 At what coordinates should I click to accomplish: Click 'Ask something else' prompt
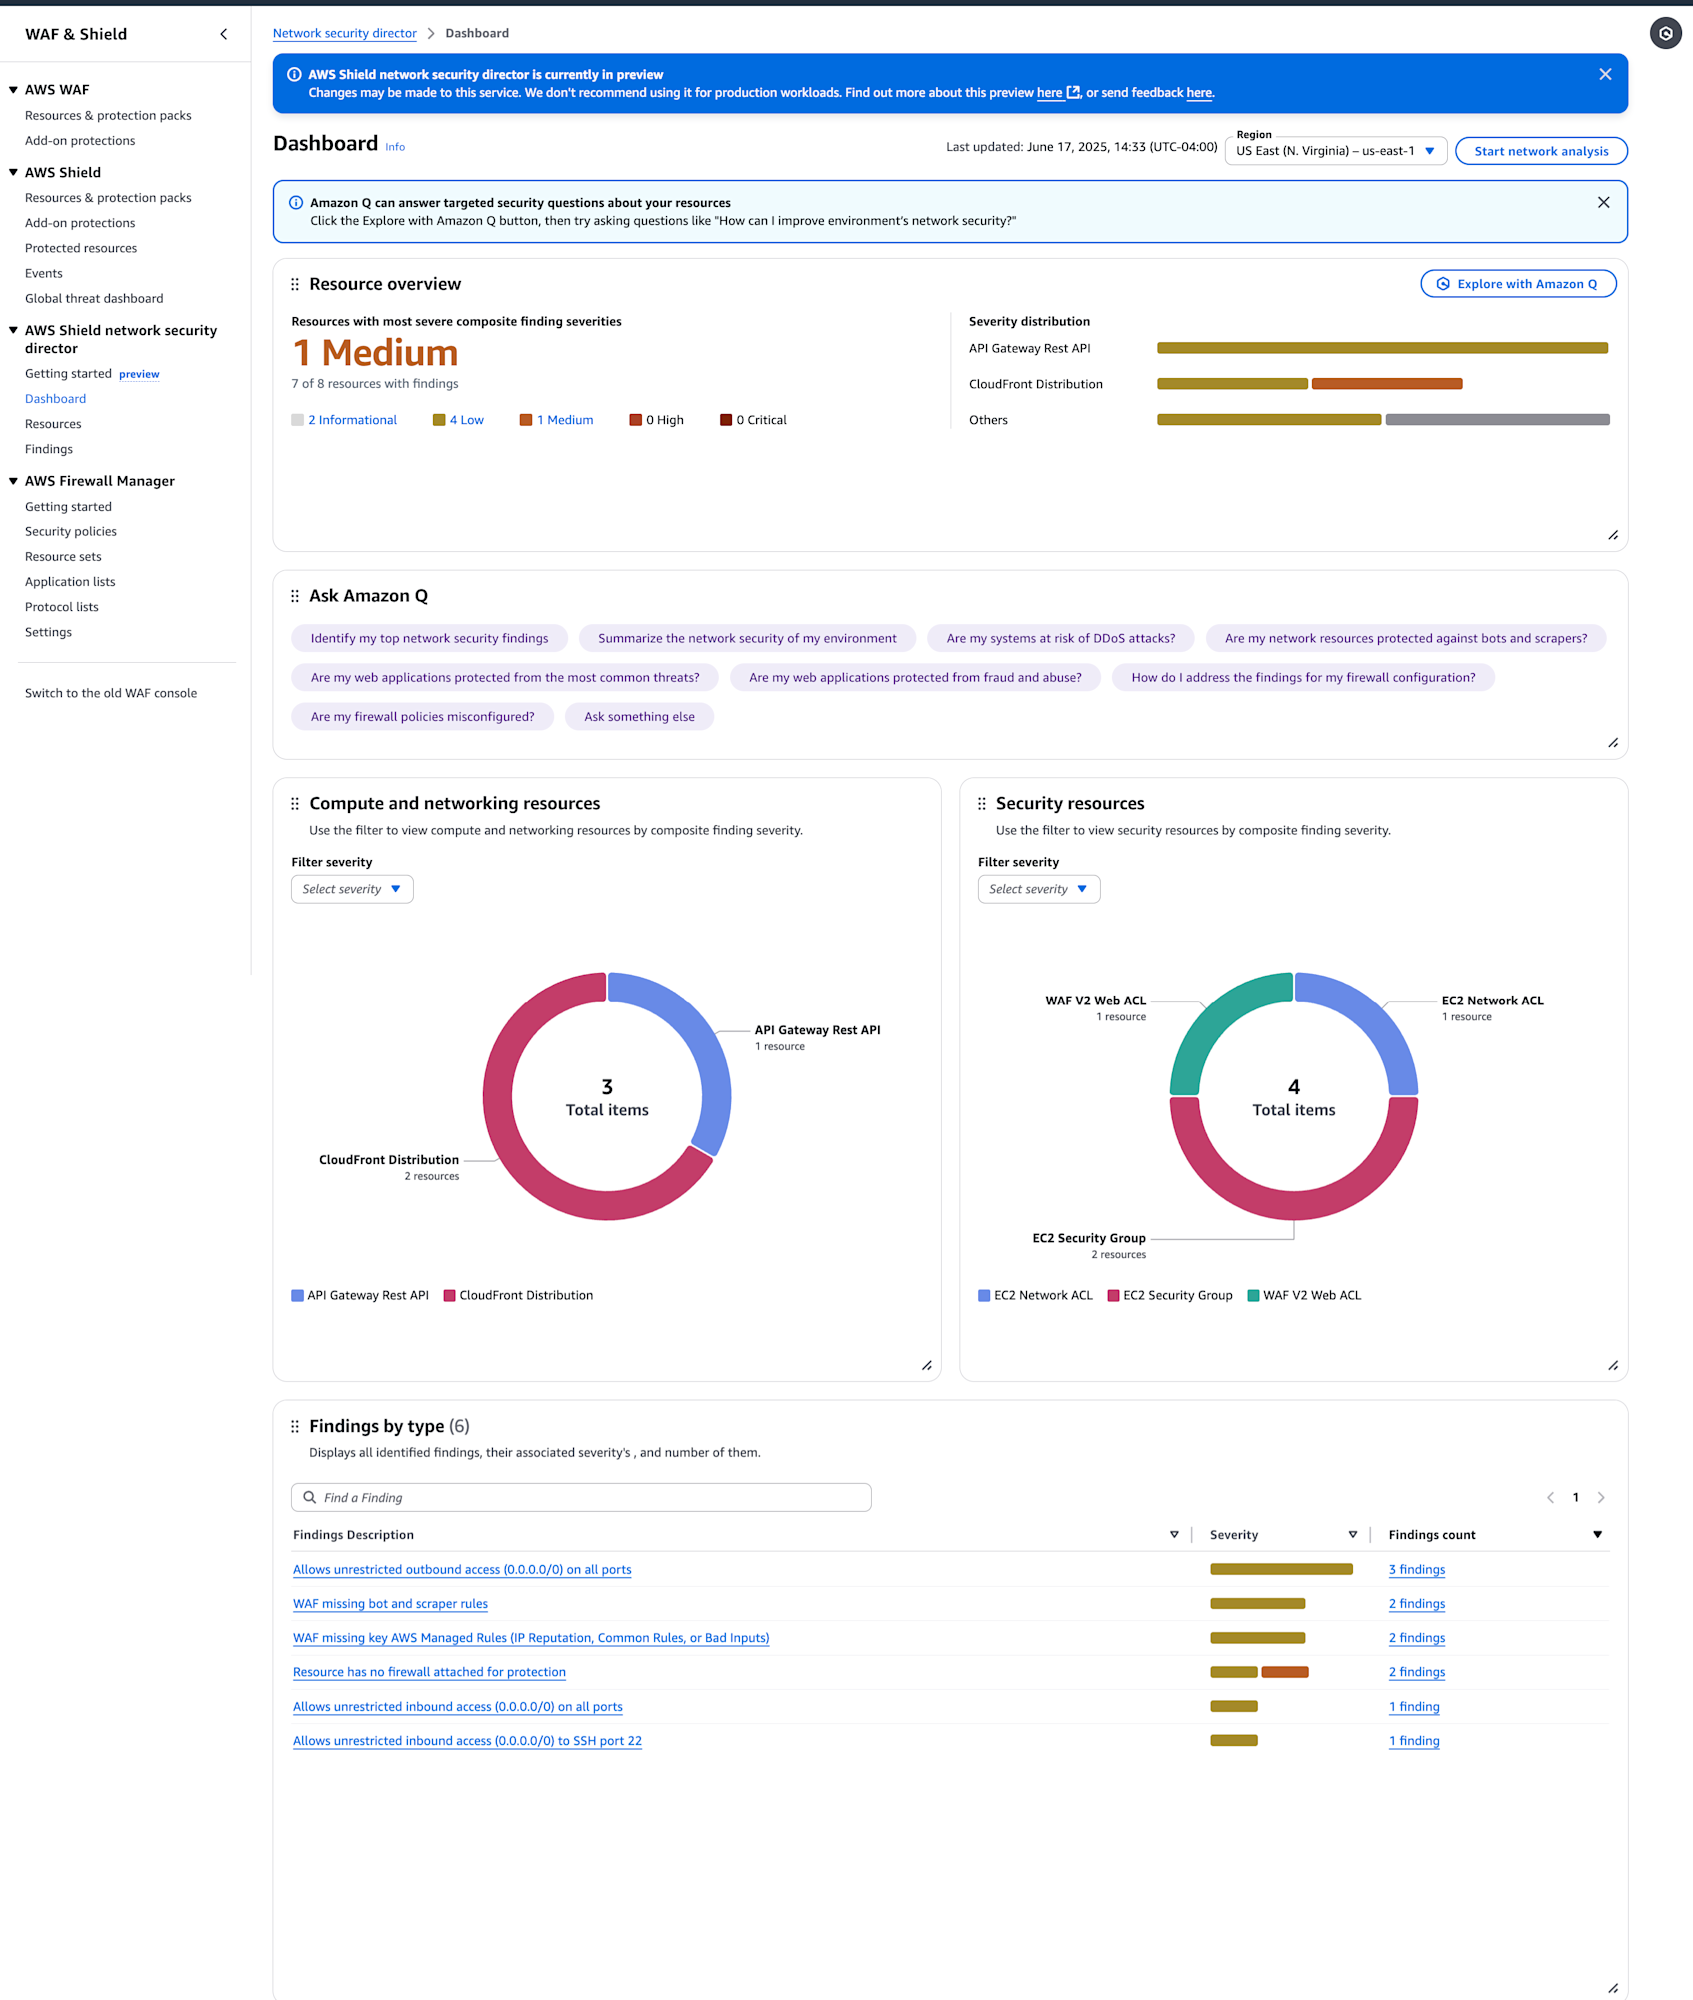pyautogui.click(x=639, y=717)
